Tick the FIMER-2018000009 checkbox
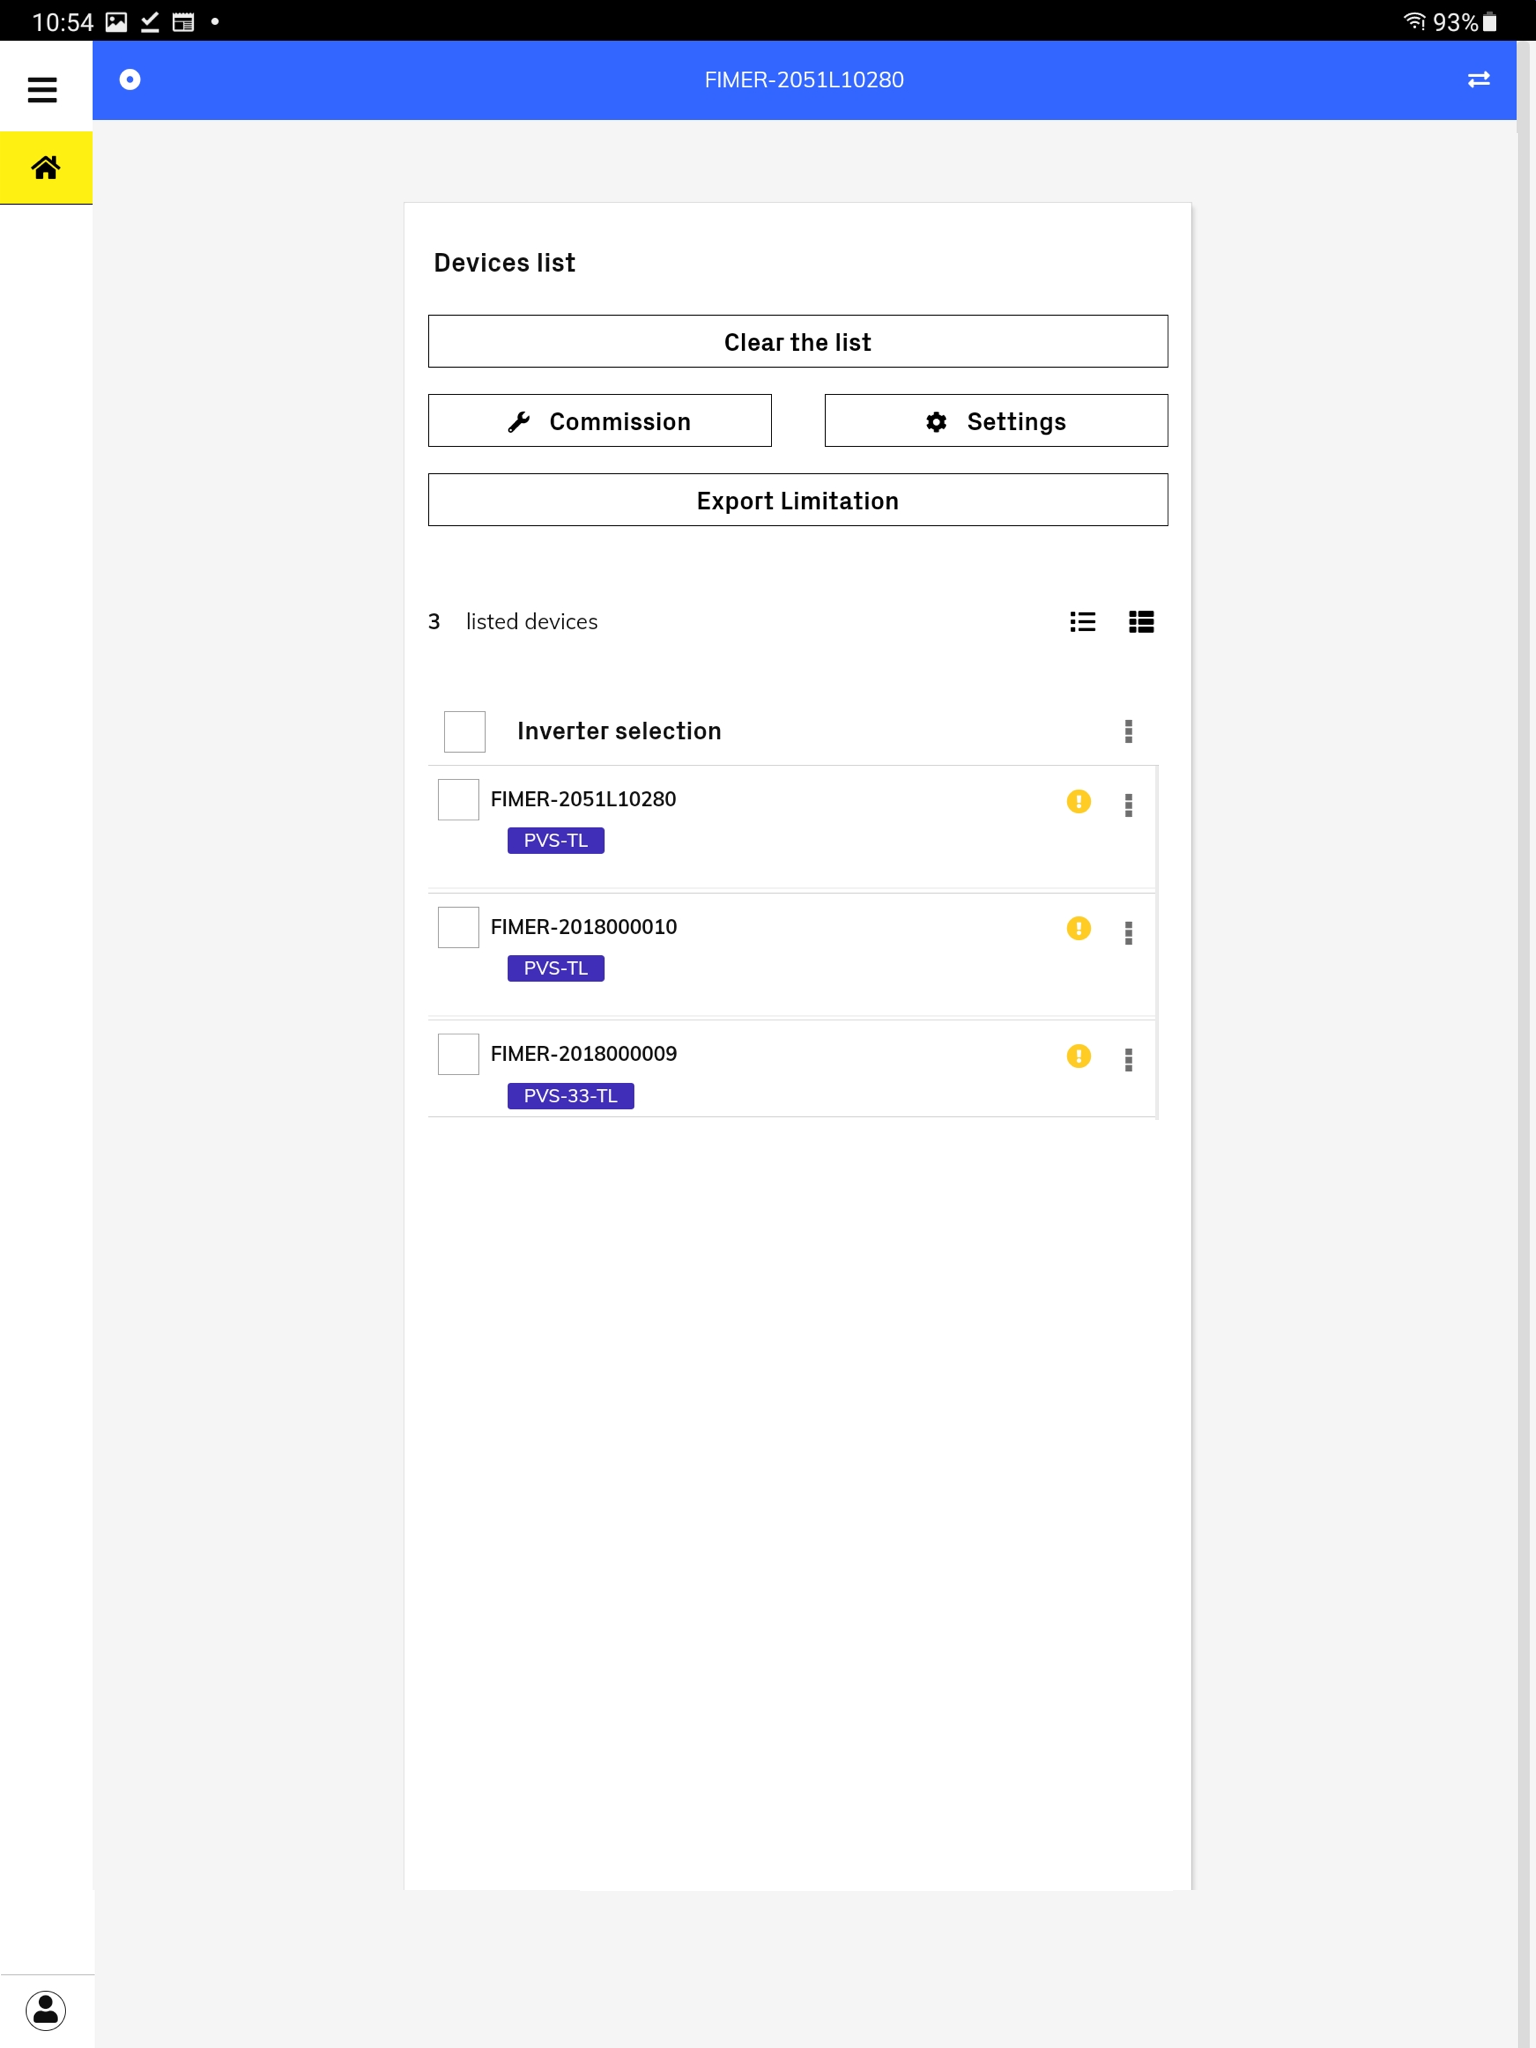 pos(458,1054)
